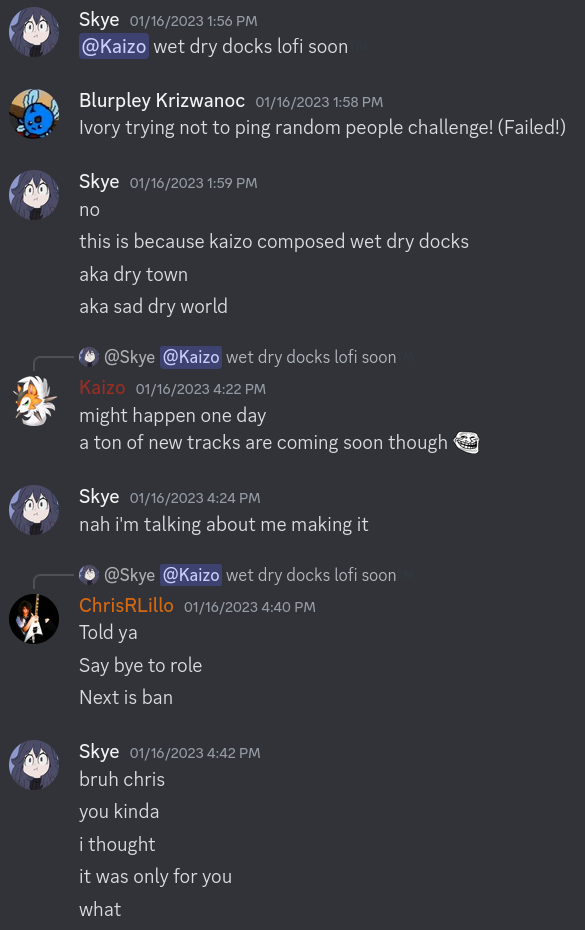Select the message "Next is ban"
This screenshot has width=585, height=930.
click(x=126, y=697)
